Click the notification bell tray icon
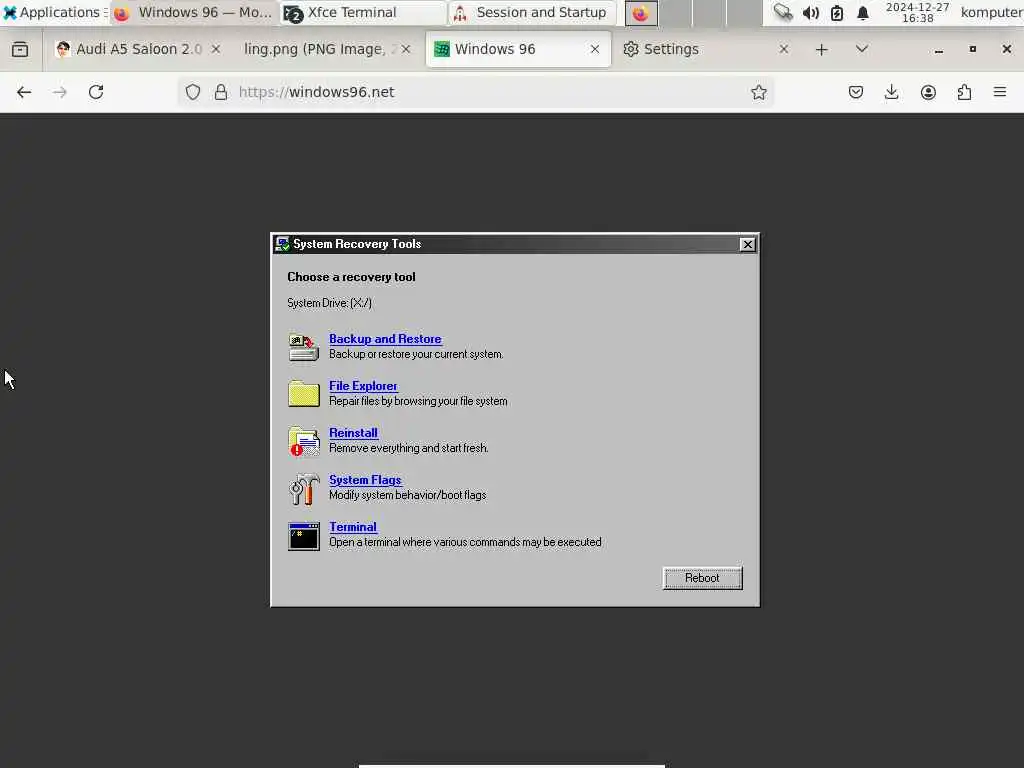The width and height of the screenshot is (1024, 768). point(863,12)
